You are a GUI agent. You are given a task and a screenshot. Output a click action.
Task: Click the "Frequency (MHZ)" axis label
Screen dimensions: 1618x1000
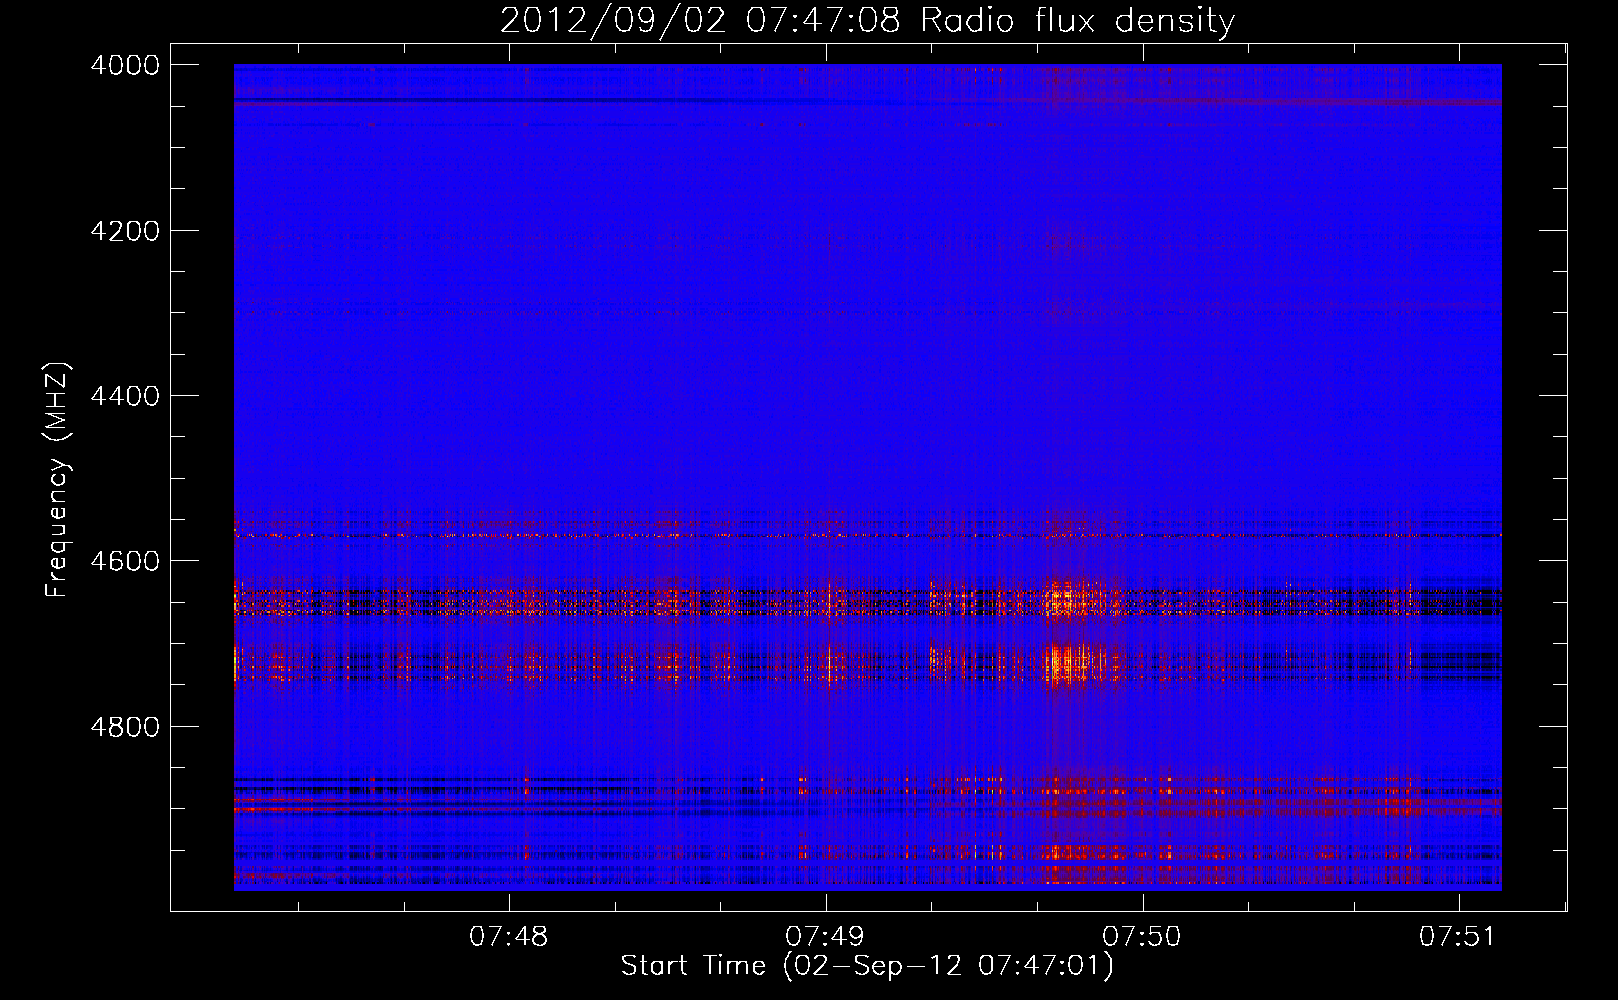point(58,480)
